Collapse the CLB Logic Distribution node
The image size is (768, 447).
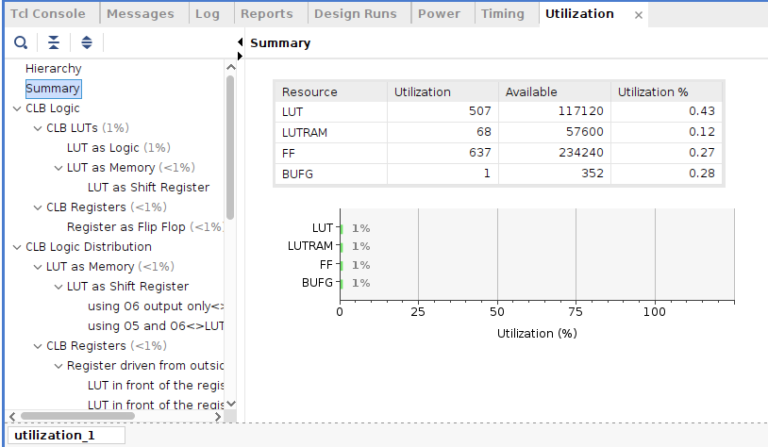coord(16,247)
